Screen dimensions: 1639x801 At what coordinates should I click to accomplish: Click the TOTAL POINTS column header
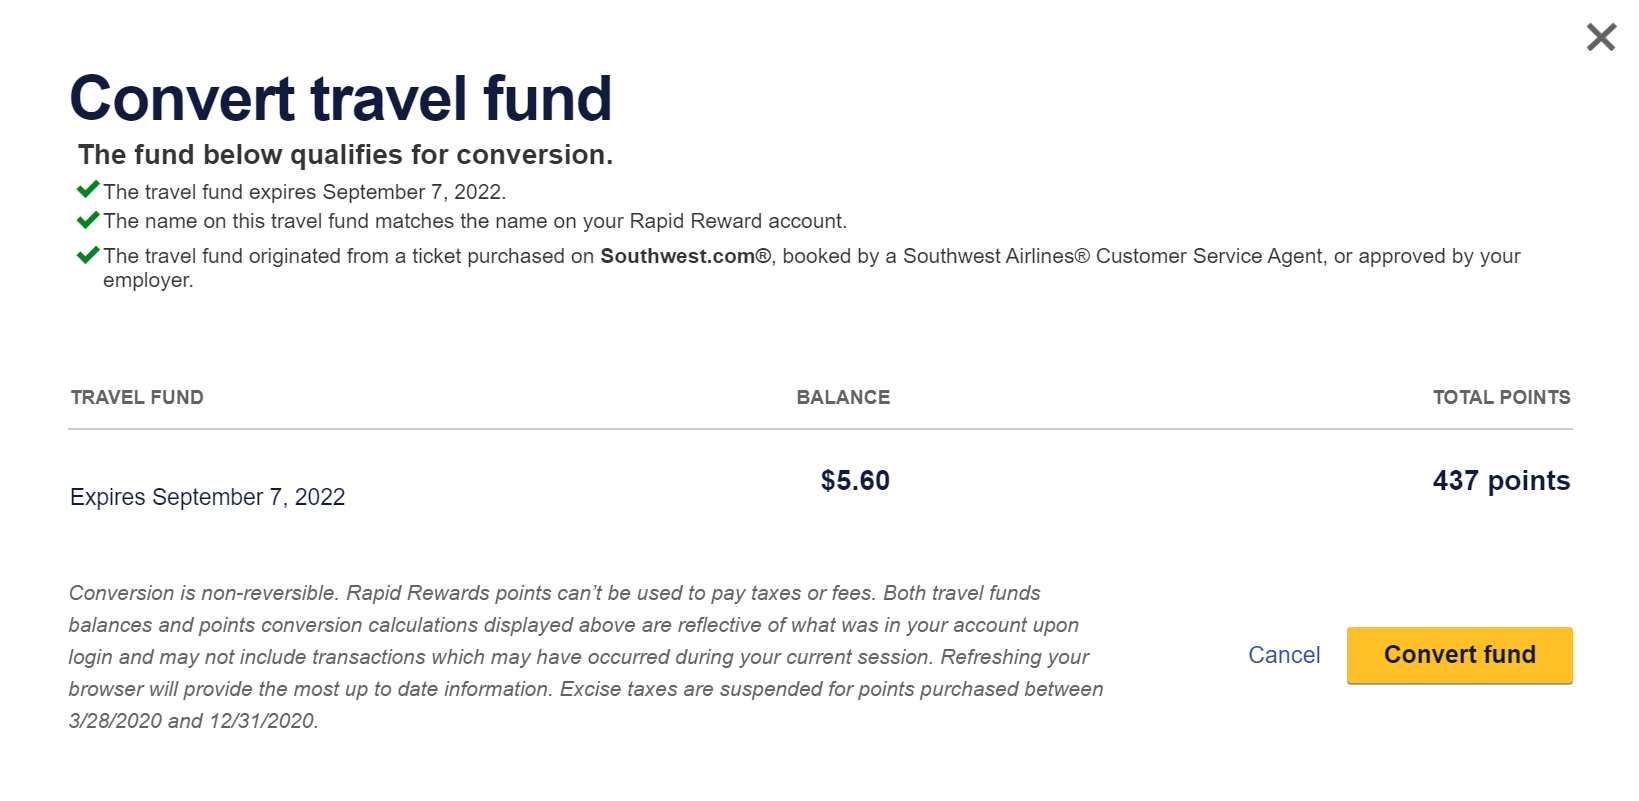1500,397
